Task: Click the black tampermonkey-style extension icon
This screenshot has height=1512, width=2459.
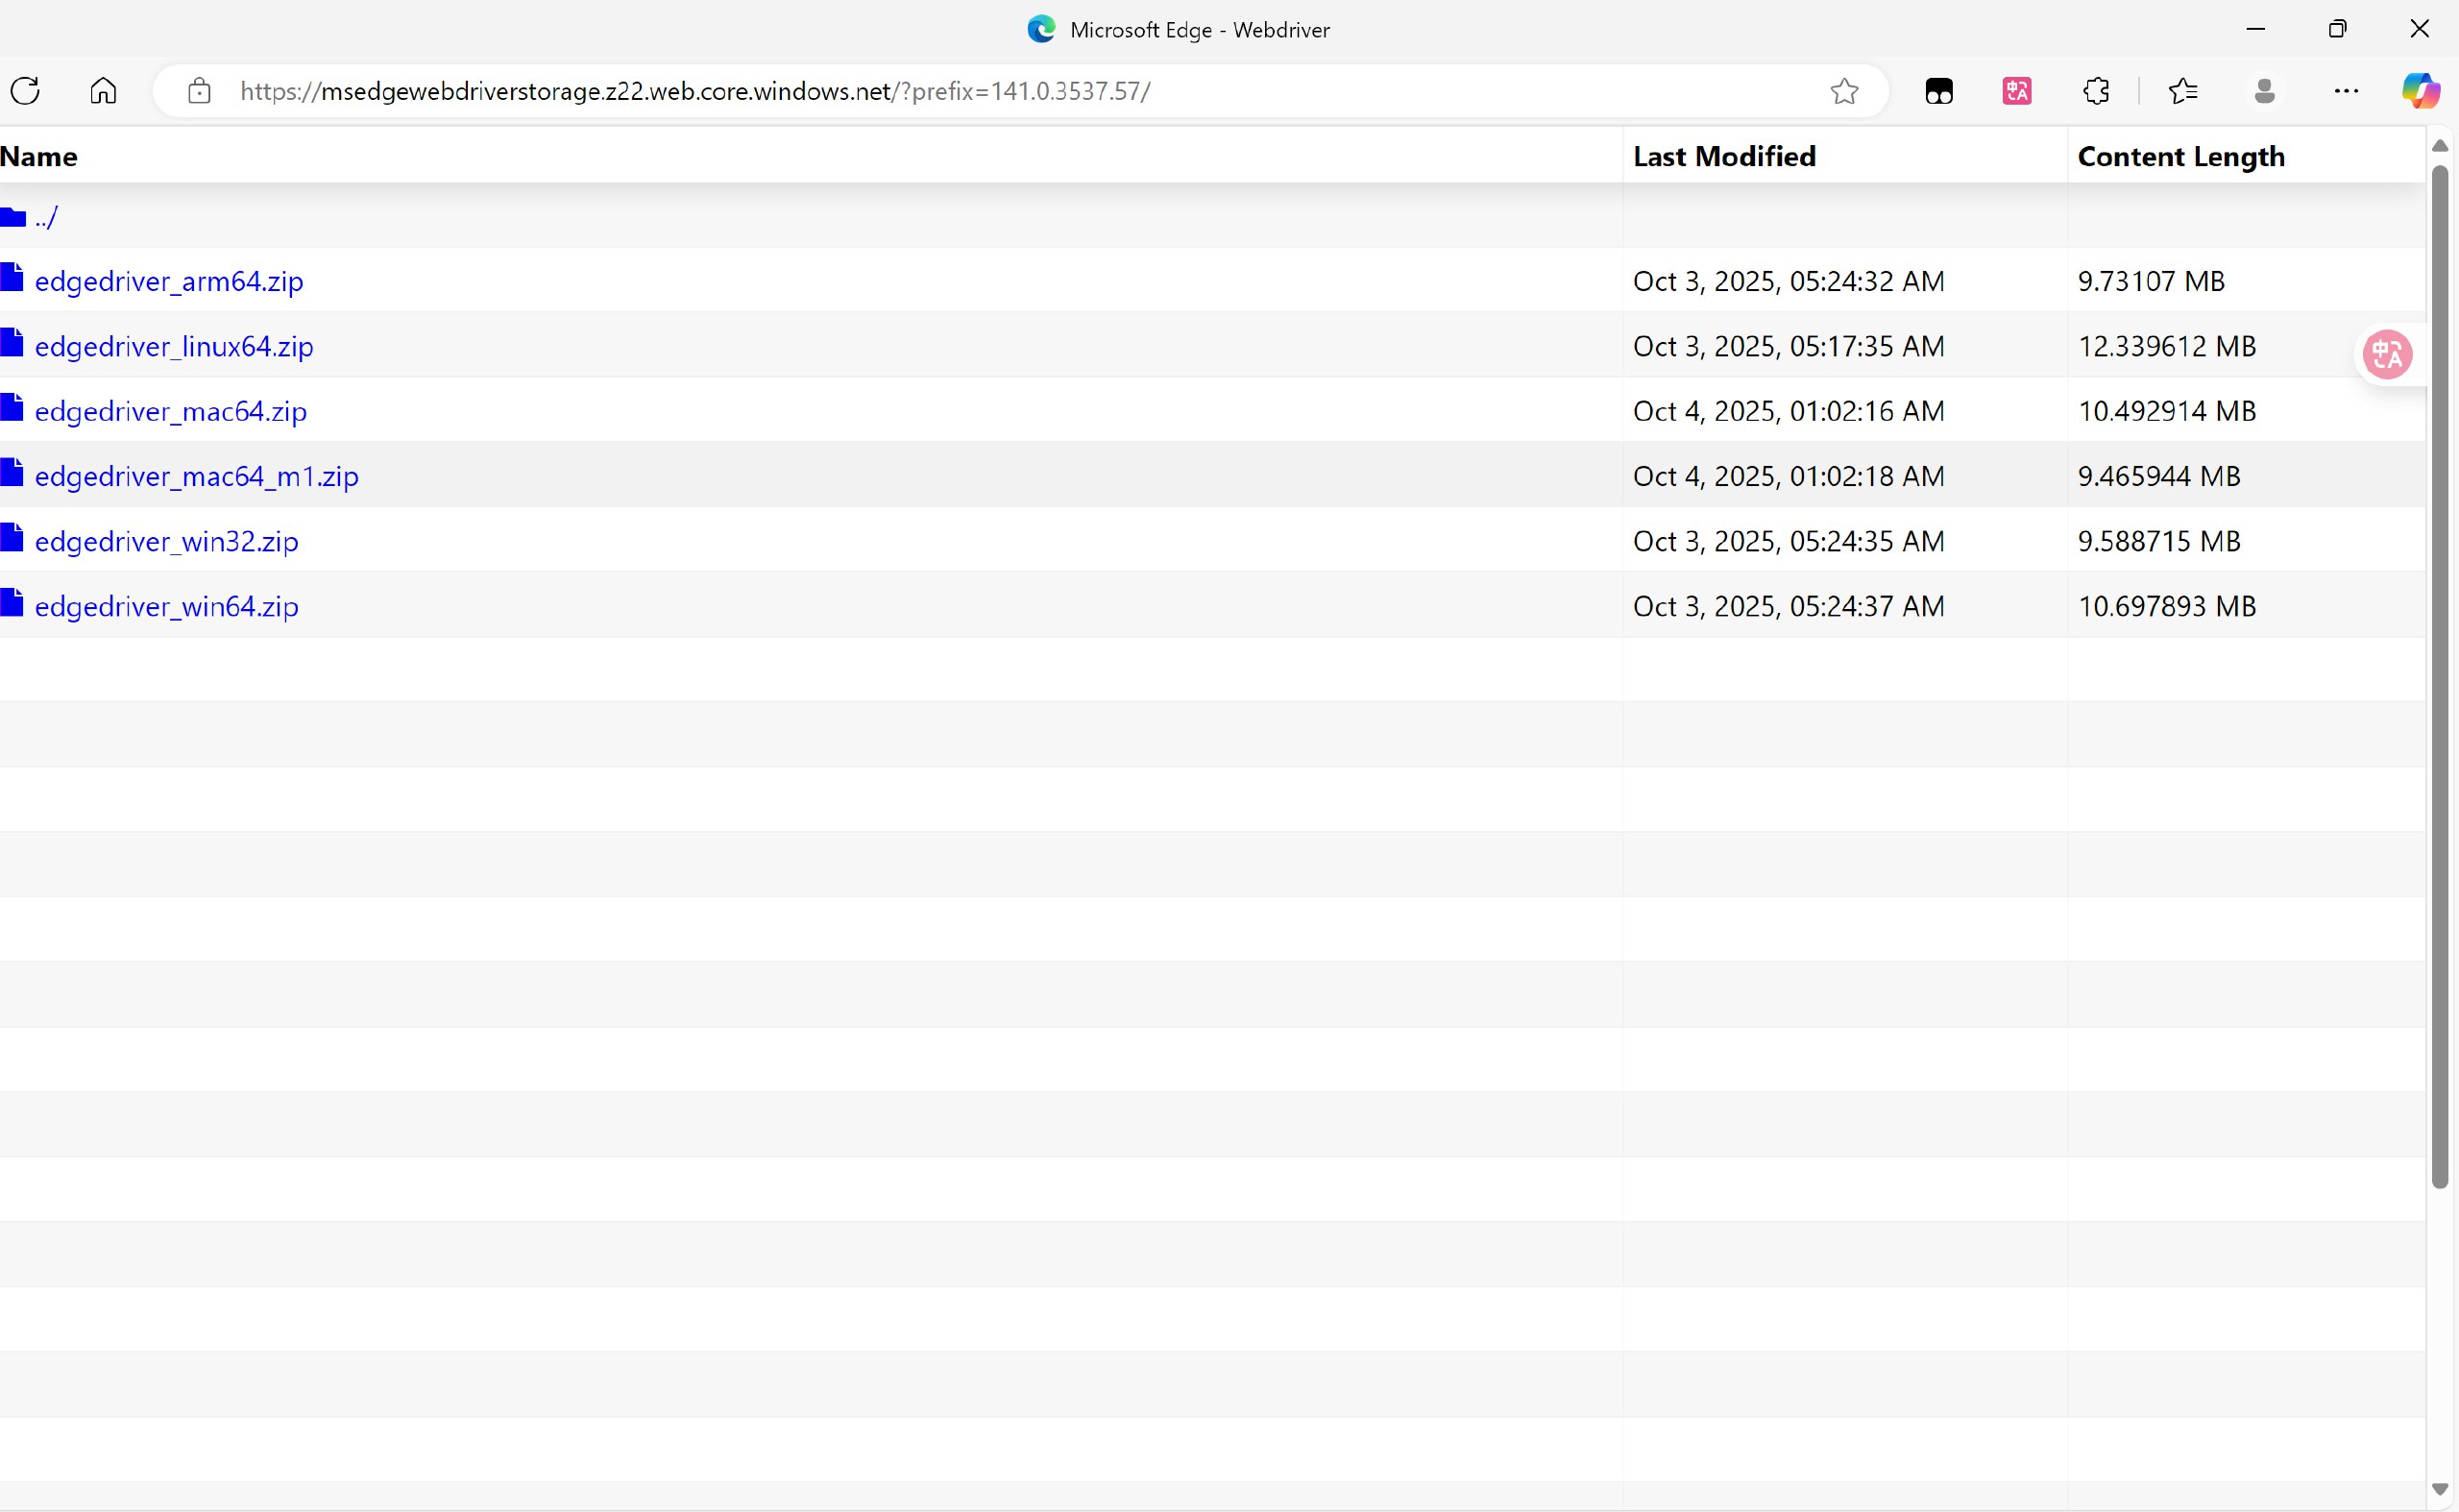Action: point(1938,91)
